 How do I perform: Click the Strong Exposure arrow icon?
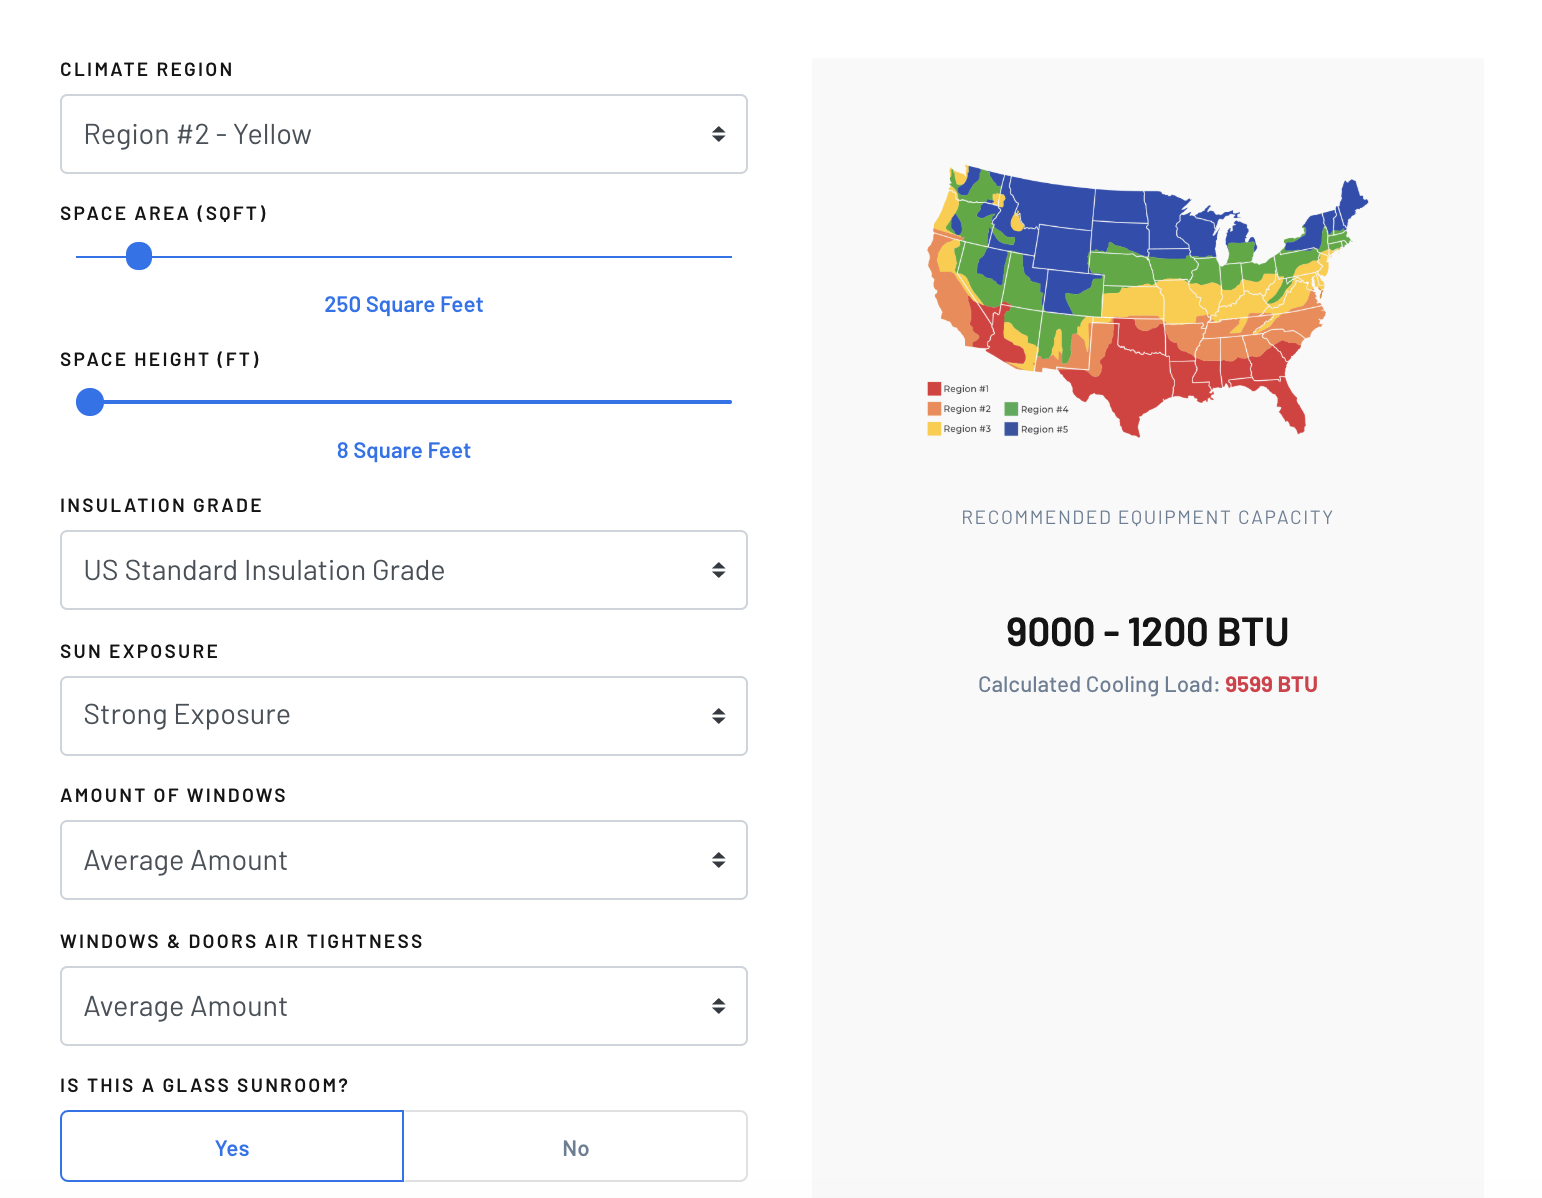(718, 716)
